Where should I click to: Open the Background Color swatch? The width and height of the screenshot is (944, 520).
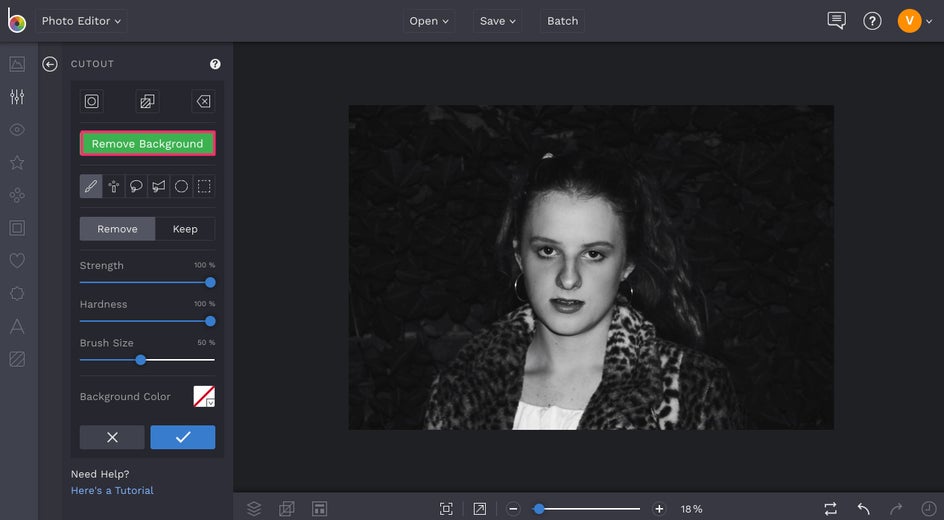[204, 397]
